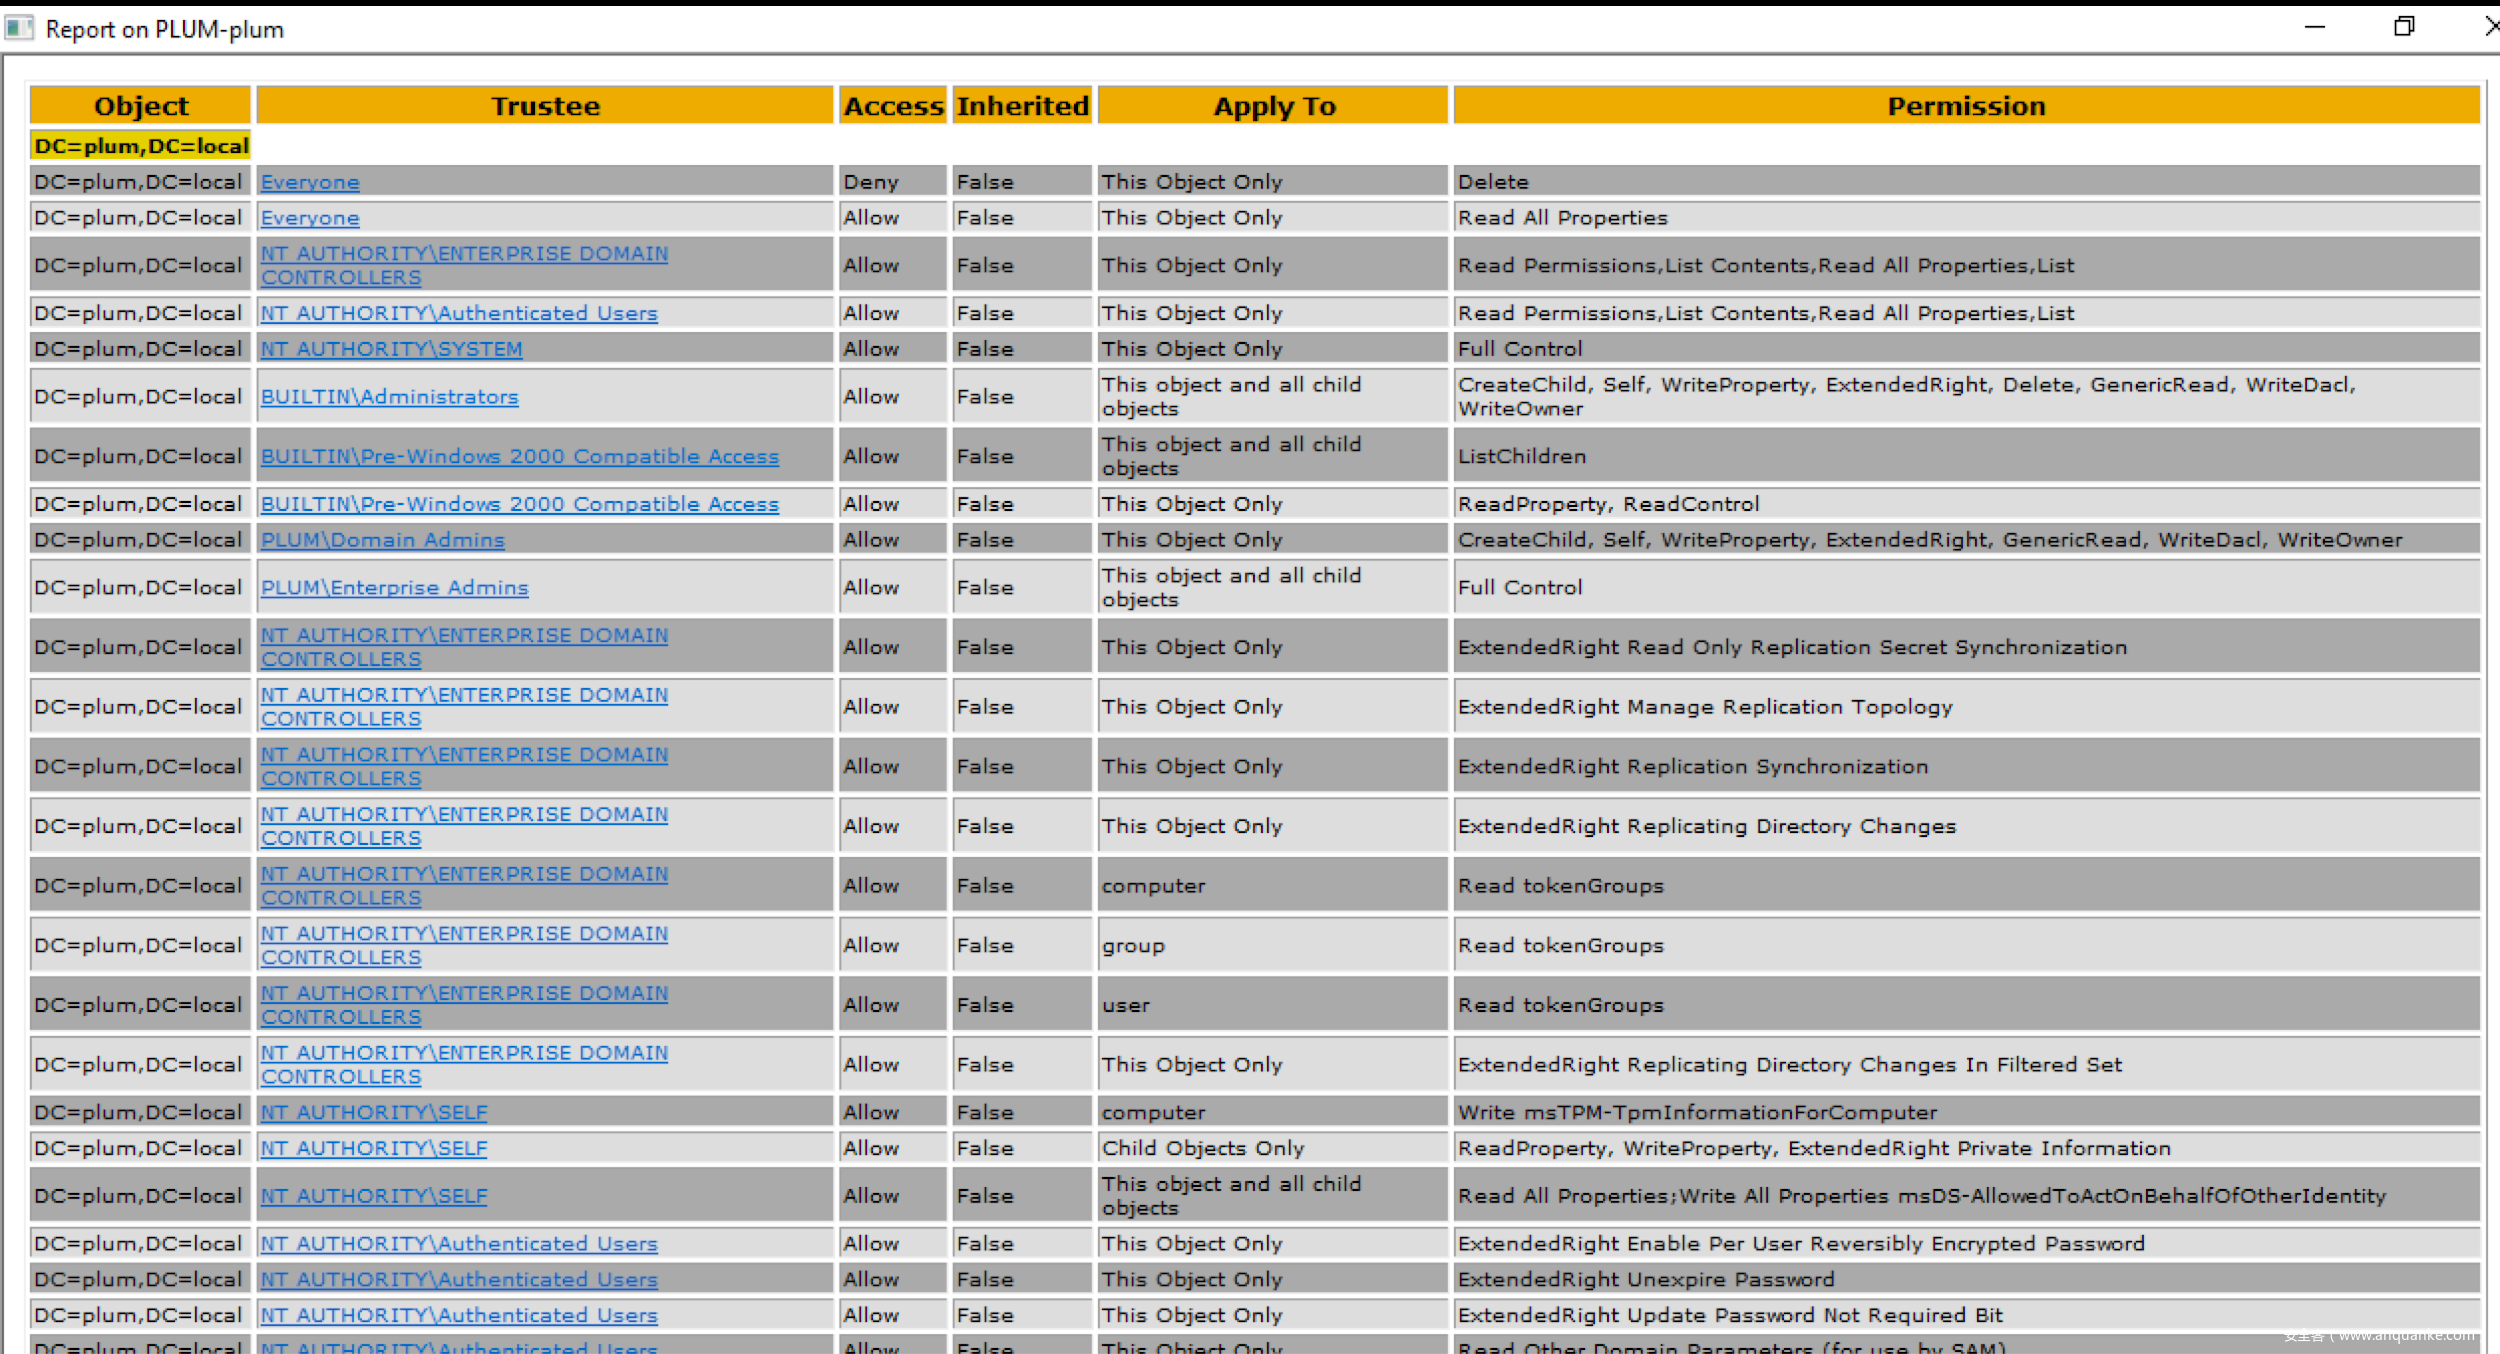Viewport: 2500px width, 1354px height.
Task: Select the Apply To column header
Action: (x=1273, y=106)
